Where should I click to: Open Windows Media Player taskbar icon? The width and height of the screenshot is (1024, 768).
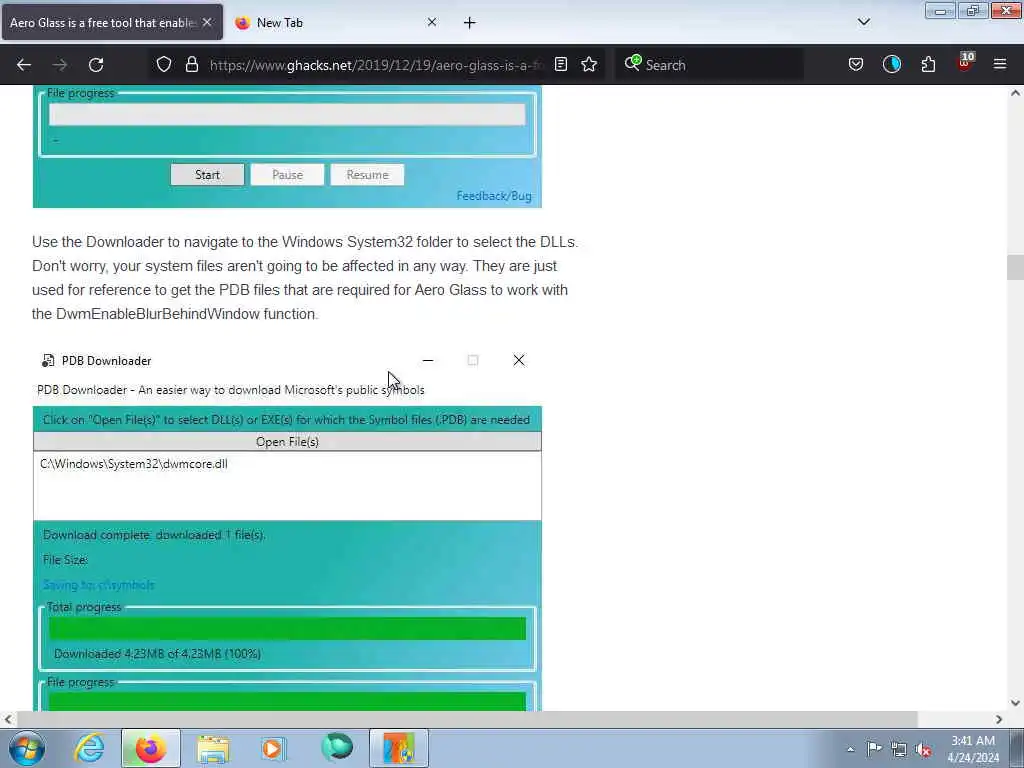click(272, 748)
